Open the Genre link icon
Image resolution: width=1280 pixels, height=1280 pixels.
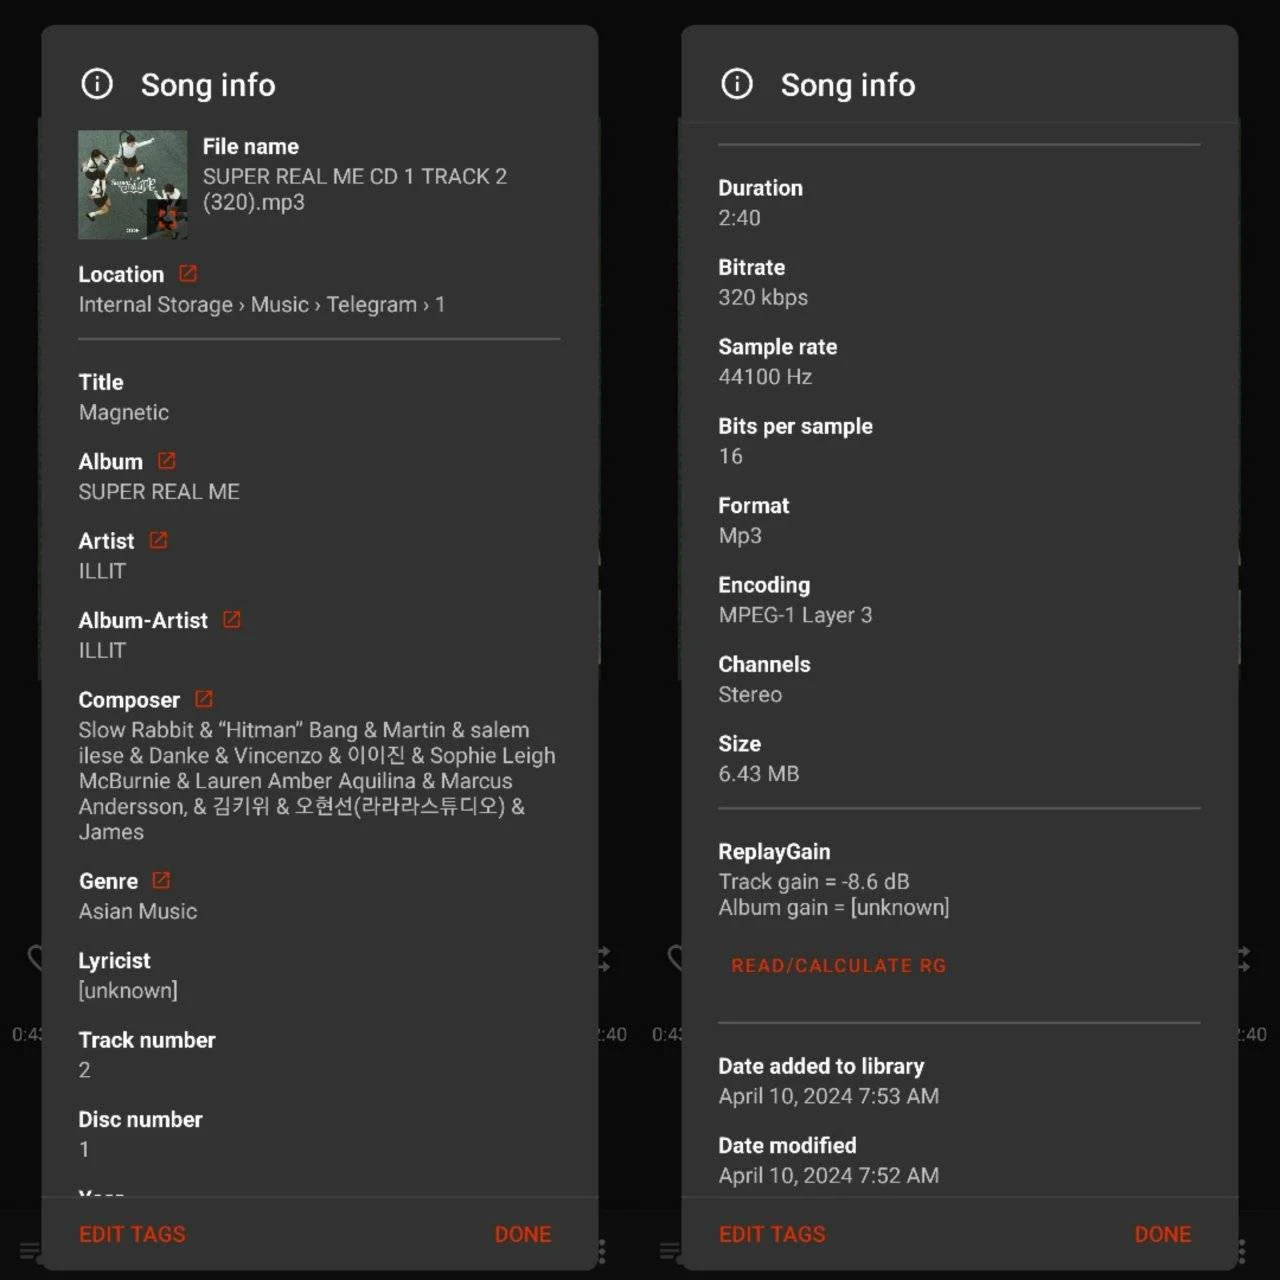click(161, 880)
